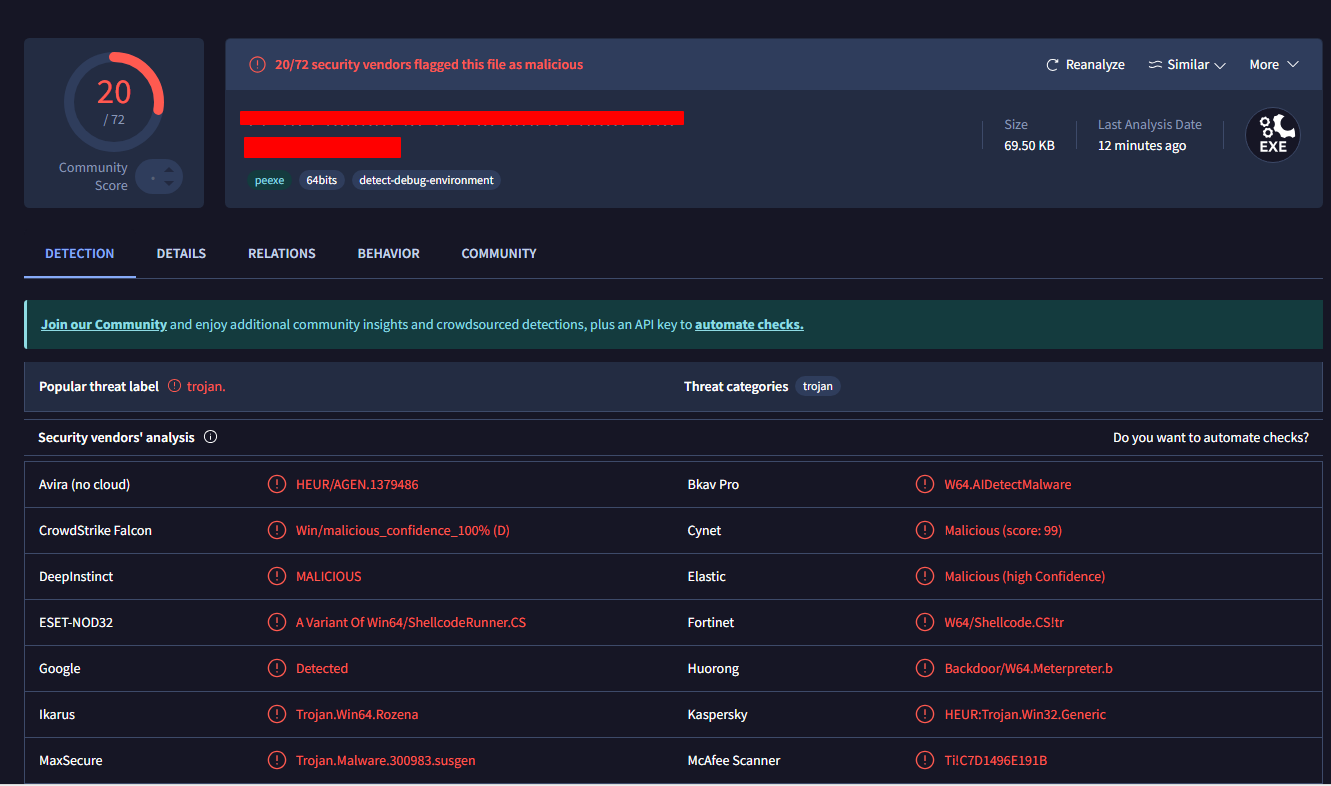Click the Google detection alert icon

coord(277,668)
